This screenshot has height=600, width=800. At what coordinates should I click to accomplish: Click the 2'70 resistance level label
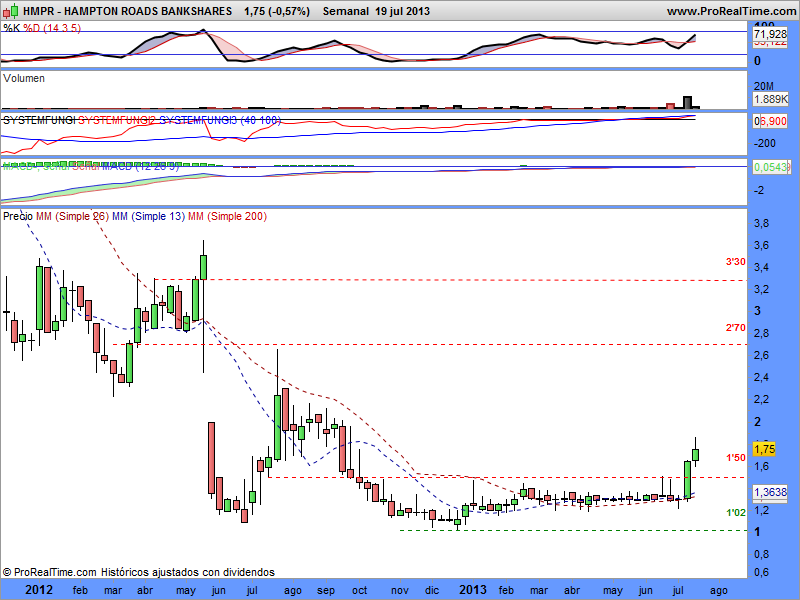pos(736,328)
